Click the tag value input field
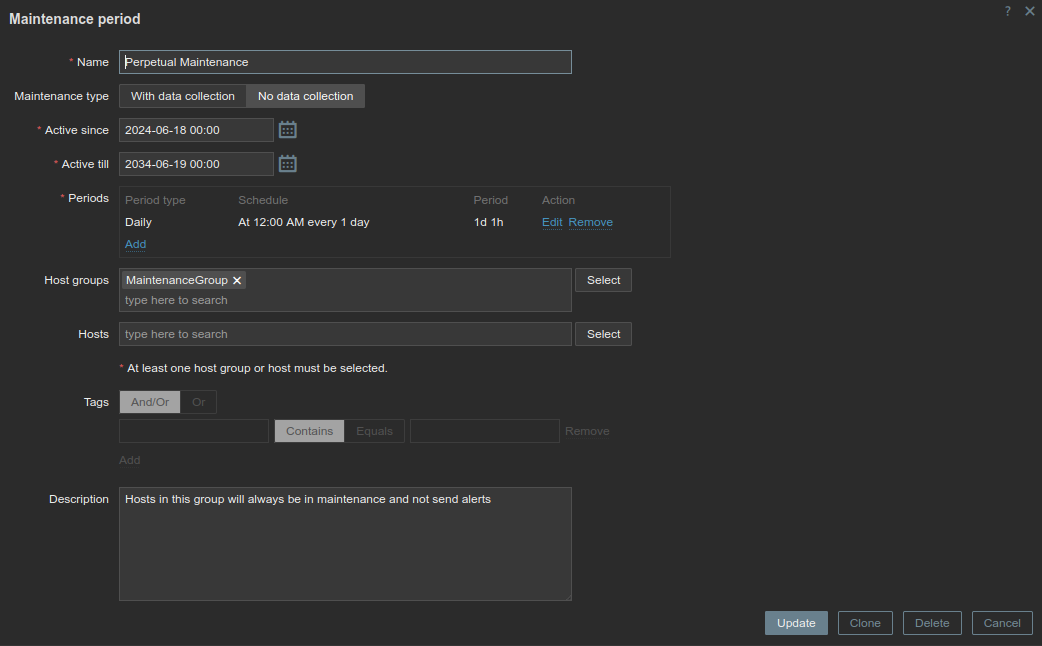The width and height of the screenshot is (1042, 646). click(484, 431)
